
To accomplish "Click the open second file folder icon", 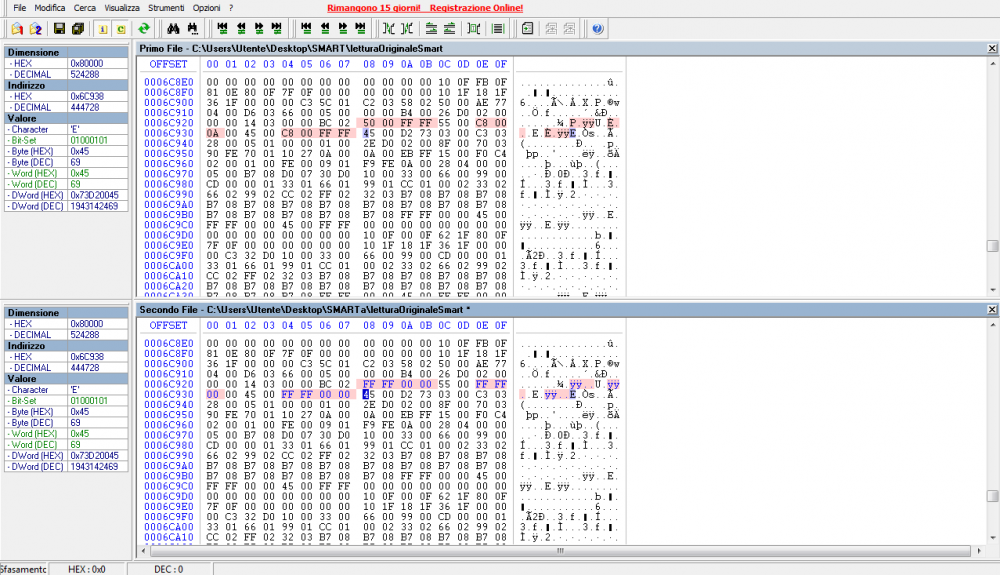I will [34, 28].
